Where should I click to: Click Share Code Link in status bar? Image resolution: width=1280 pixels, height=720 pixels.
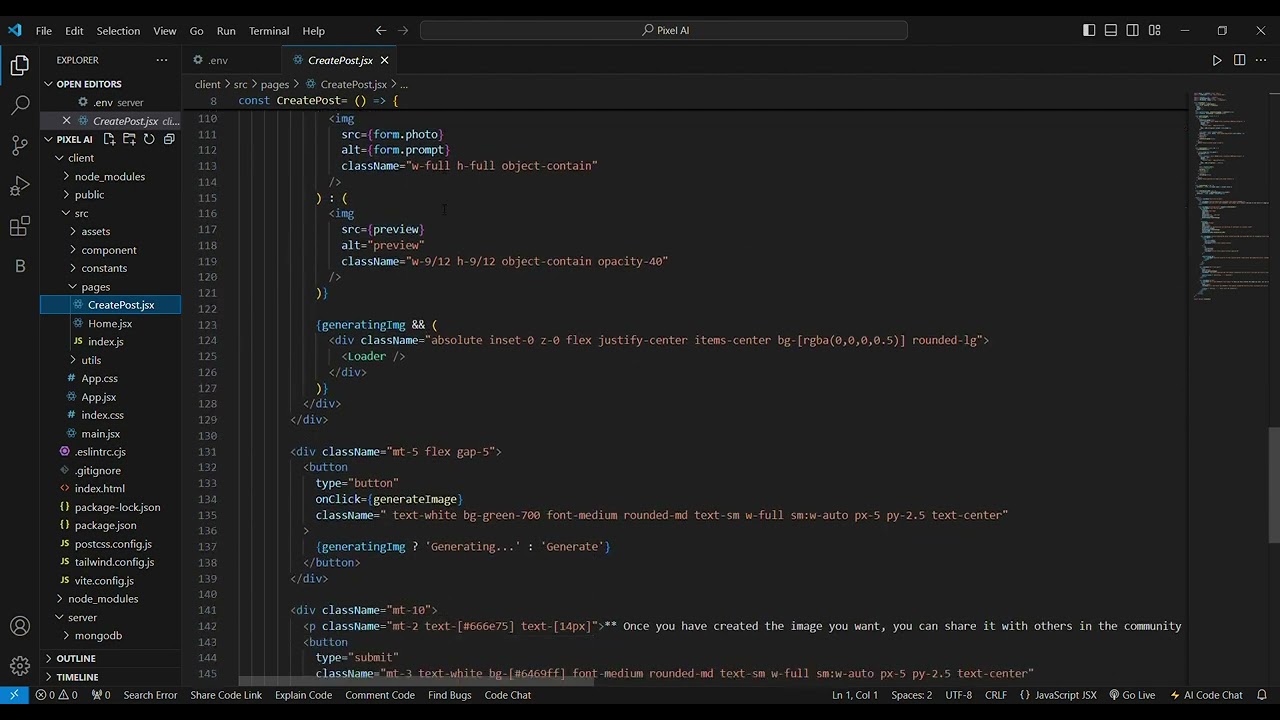[226, 695]
